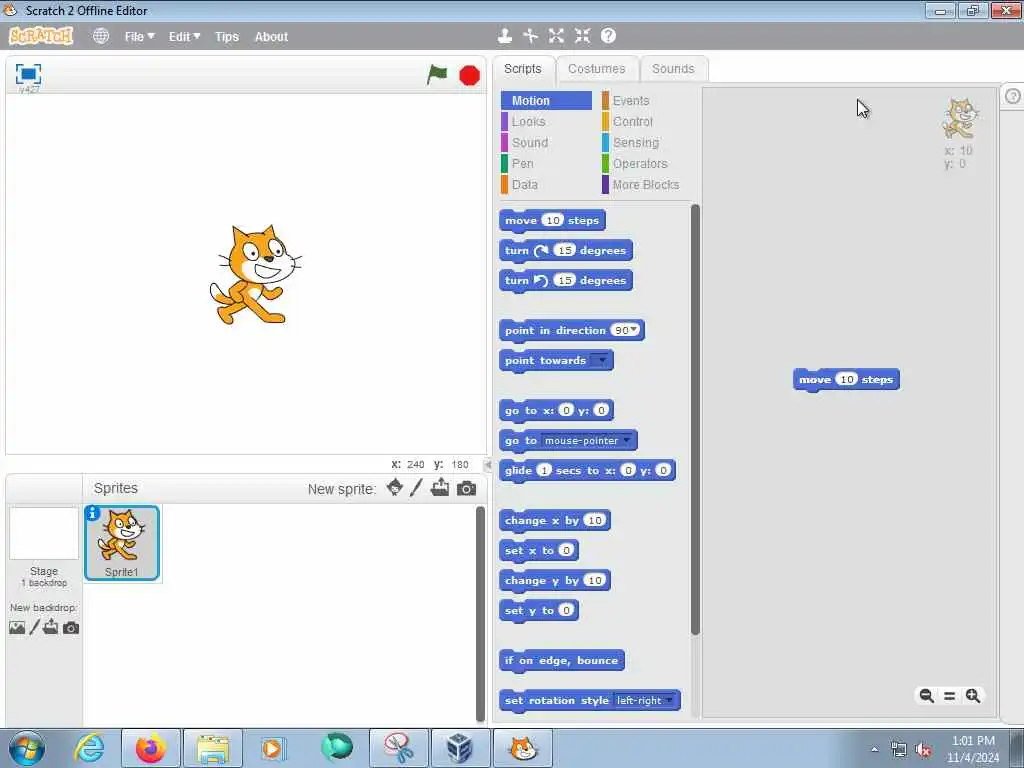
Task: Open Firefox from the taskbar
Action: pos(151,748)
